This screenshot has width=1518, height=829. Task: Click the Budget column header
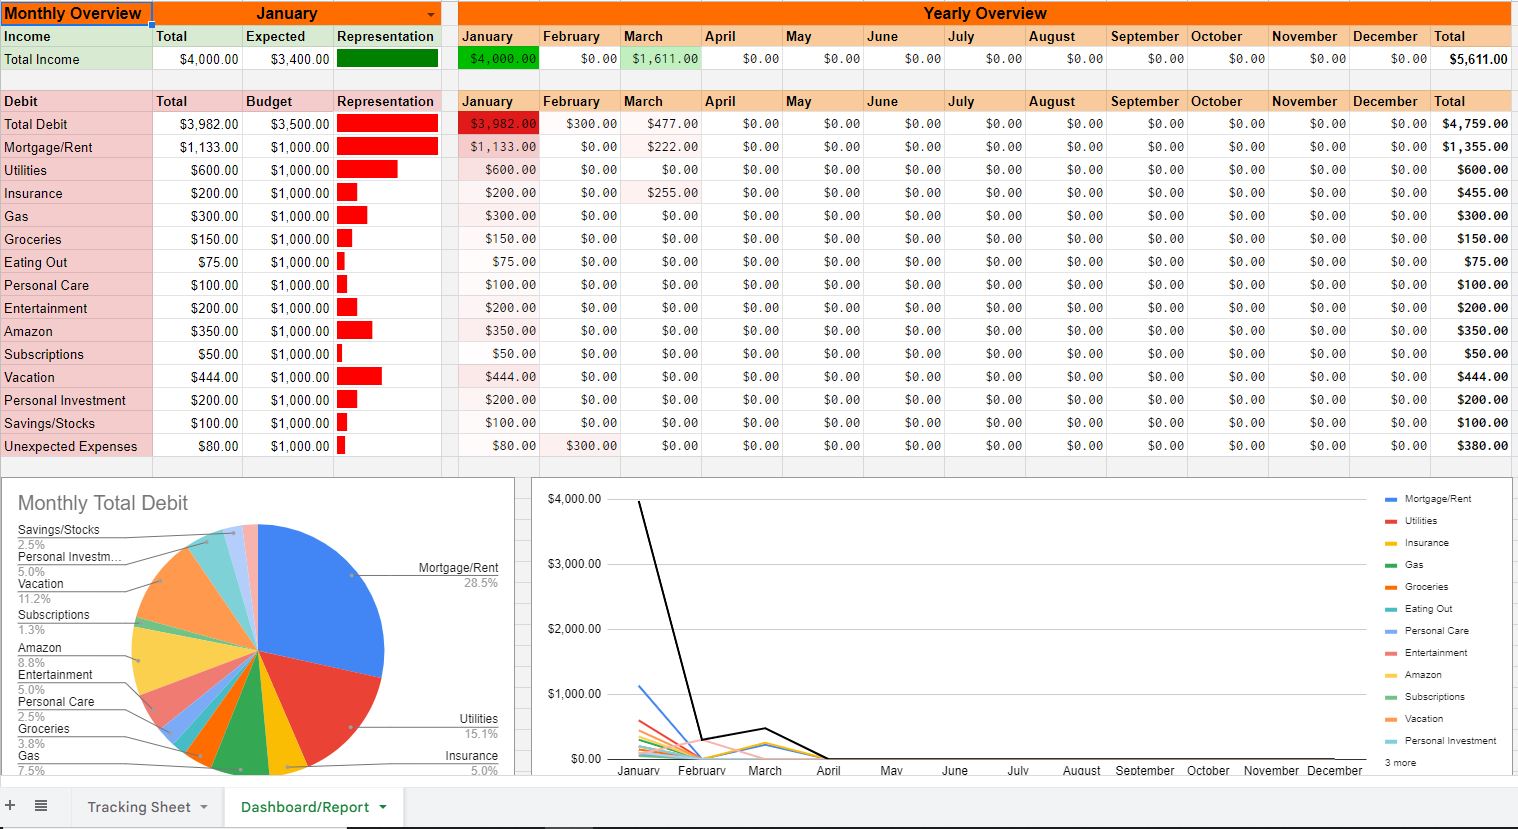[288, 101]
